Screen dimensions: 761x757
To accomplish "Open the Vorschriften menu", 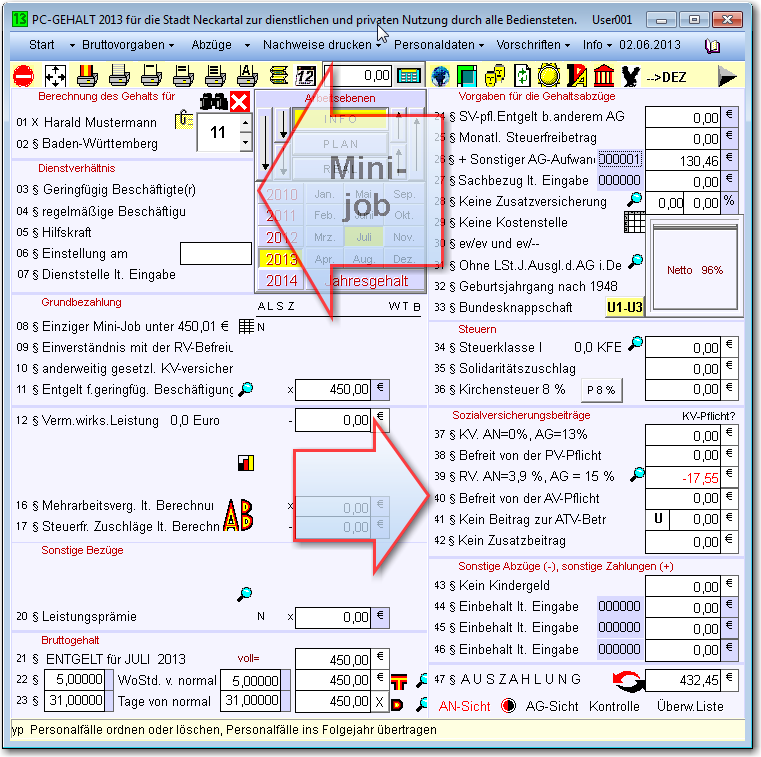I will coord(532,45).
